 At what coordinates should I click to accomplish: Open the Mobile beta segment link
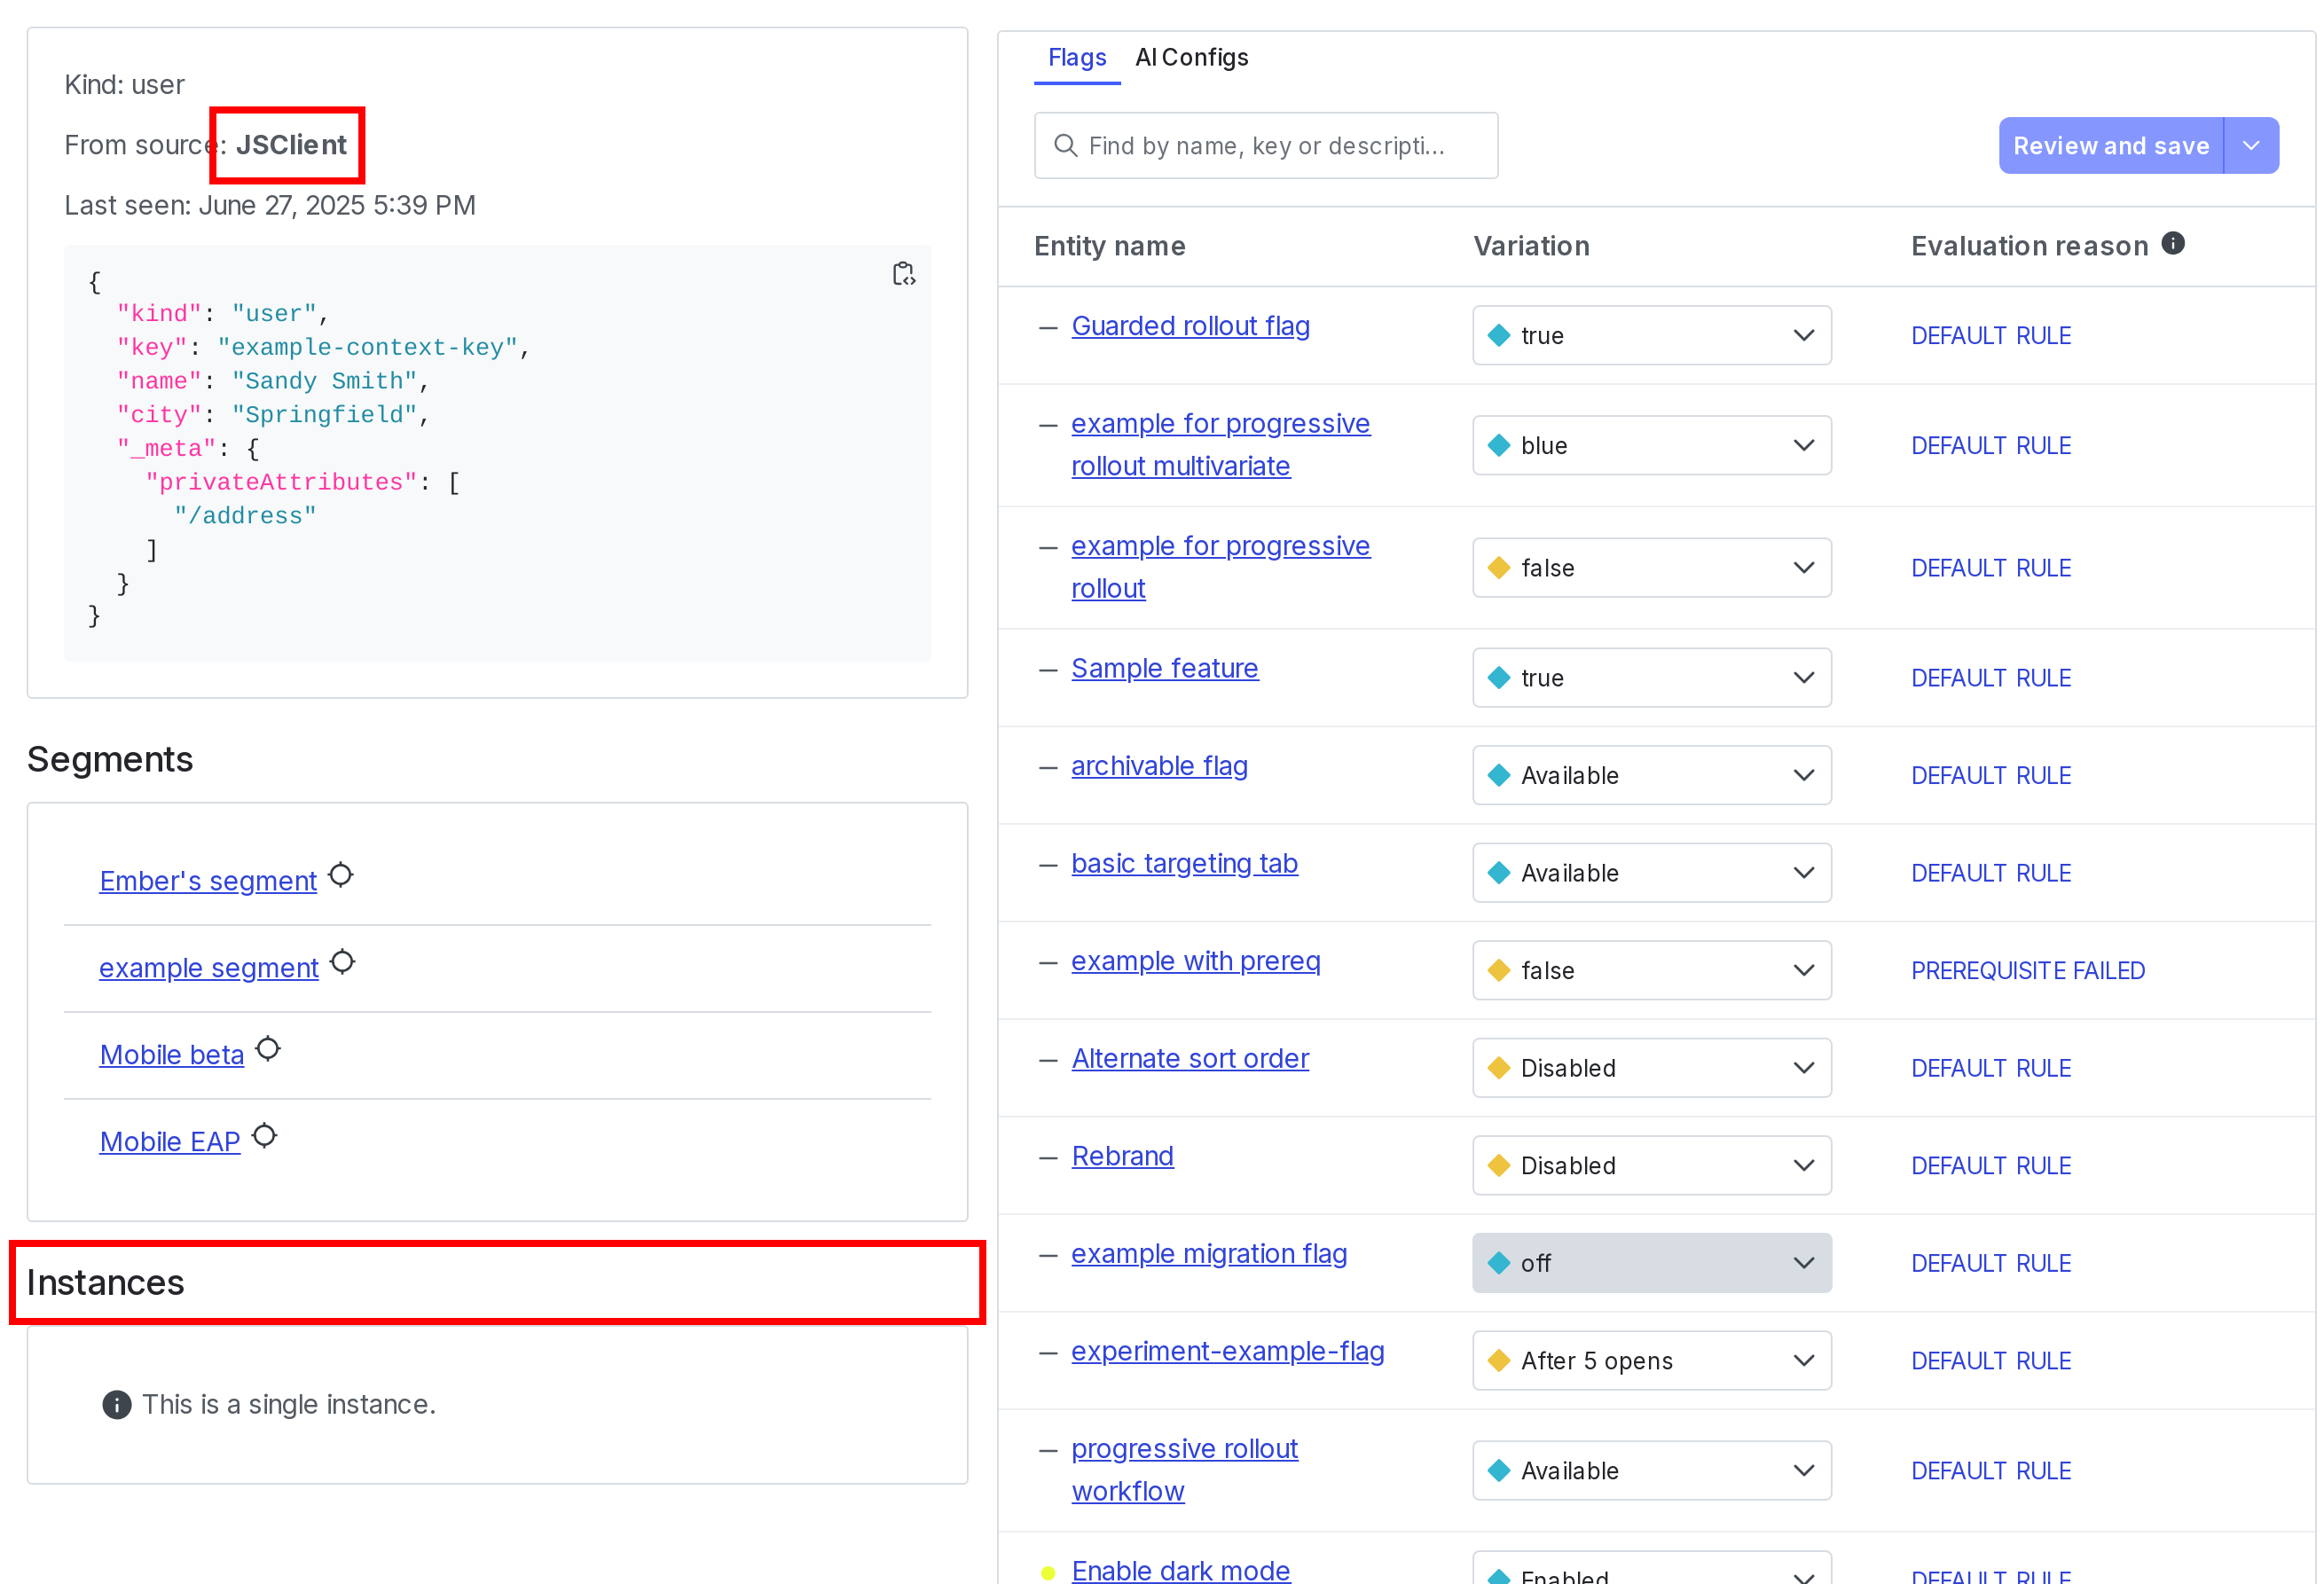[172, 1055]
